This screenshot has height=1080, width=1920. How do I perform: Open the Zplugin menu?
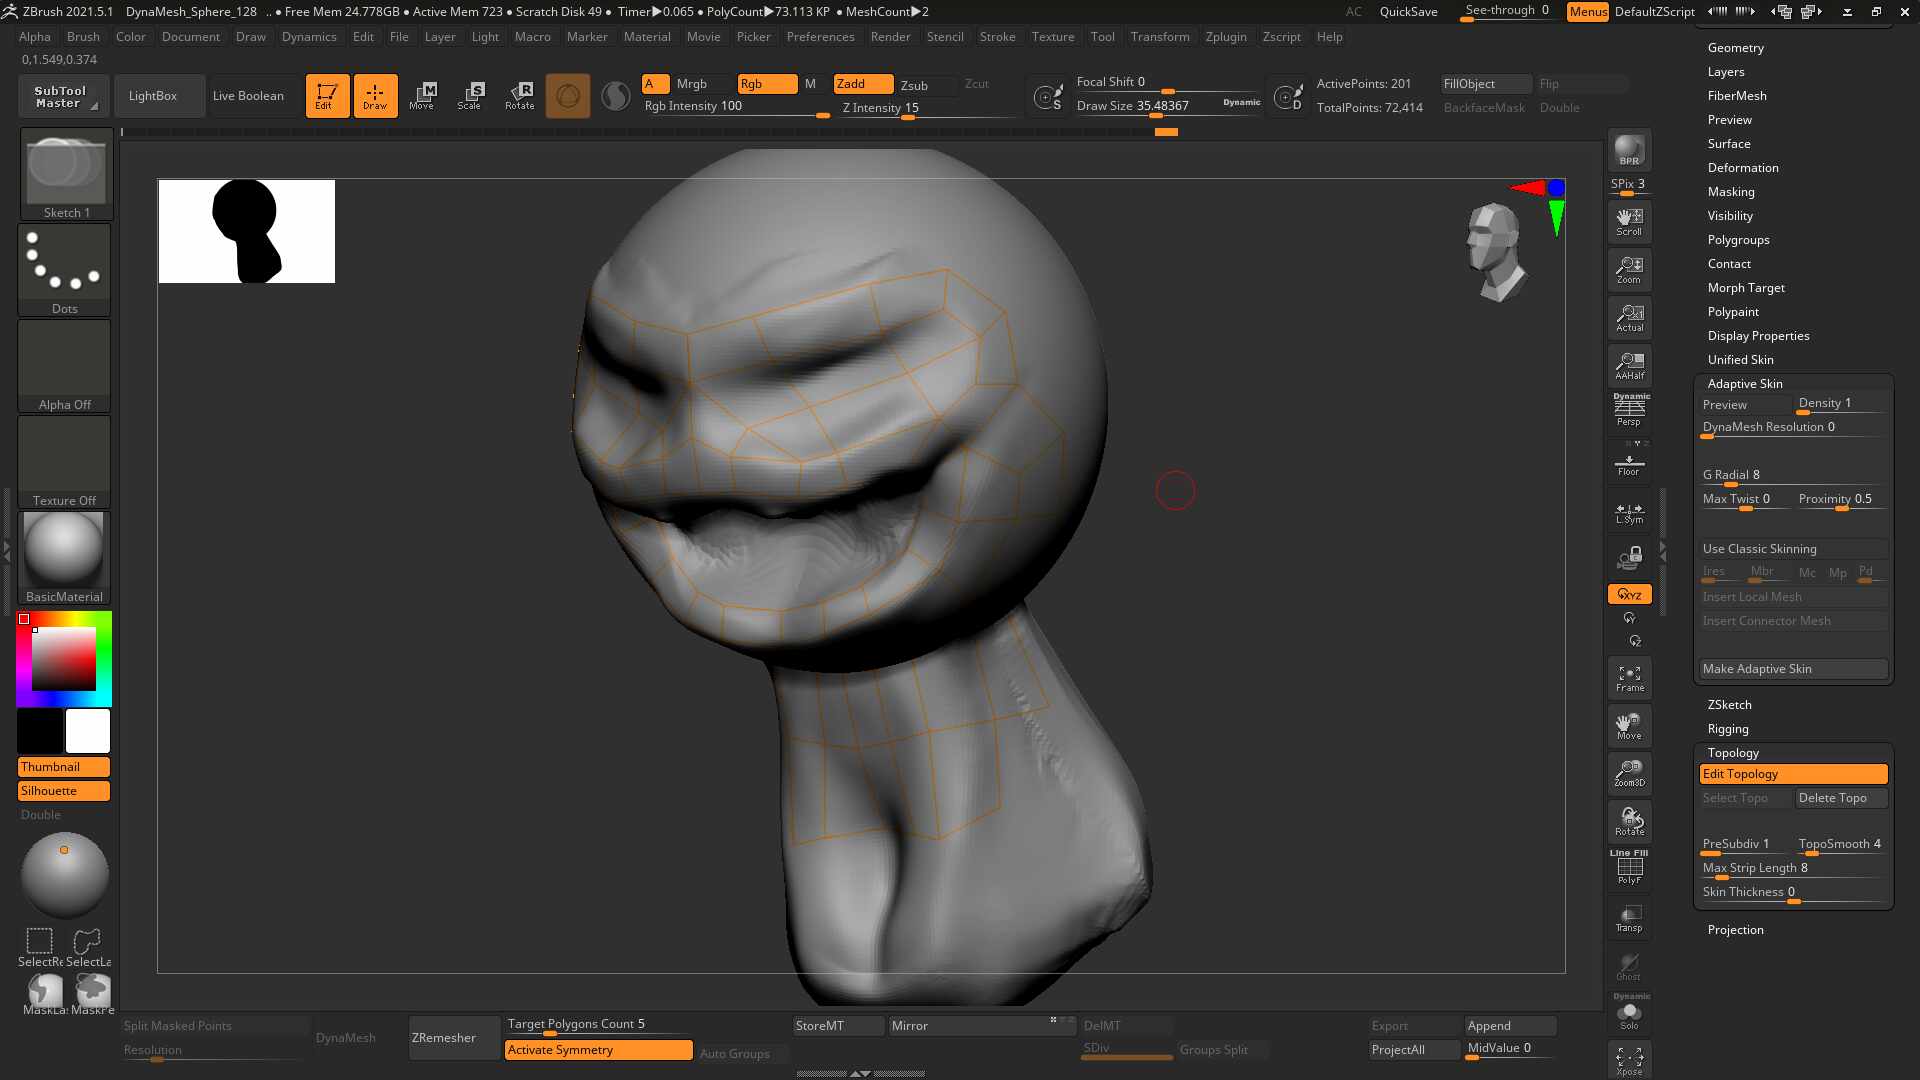point(1225,37)
